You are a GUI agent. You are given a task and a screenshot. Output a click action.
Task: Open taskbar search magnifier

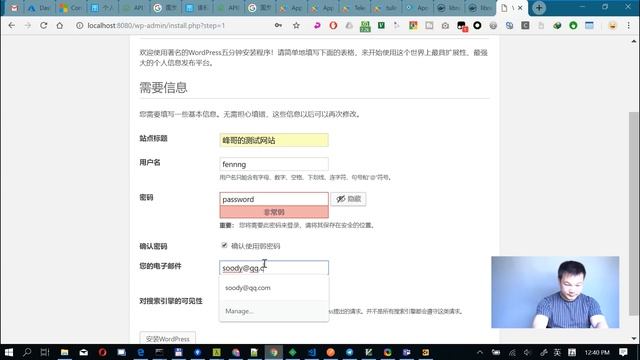tap(27, 352)
